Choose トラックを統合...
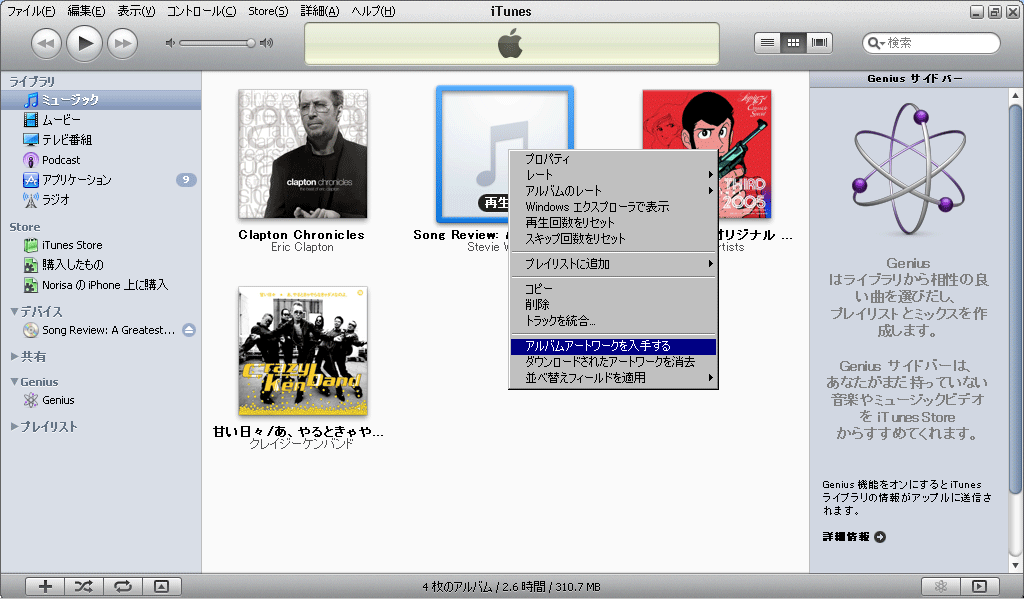 pos(613,321)
